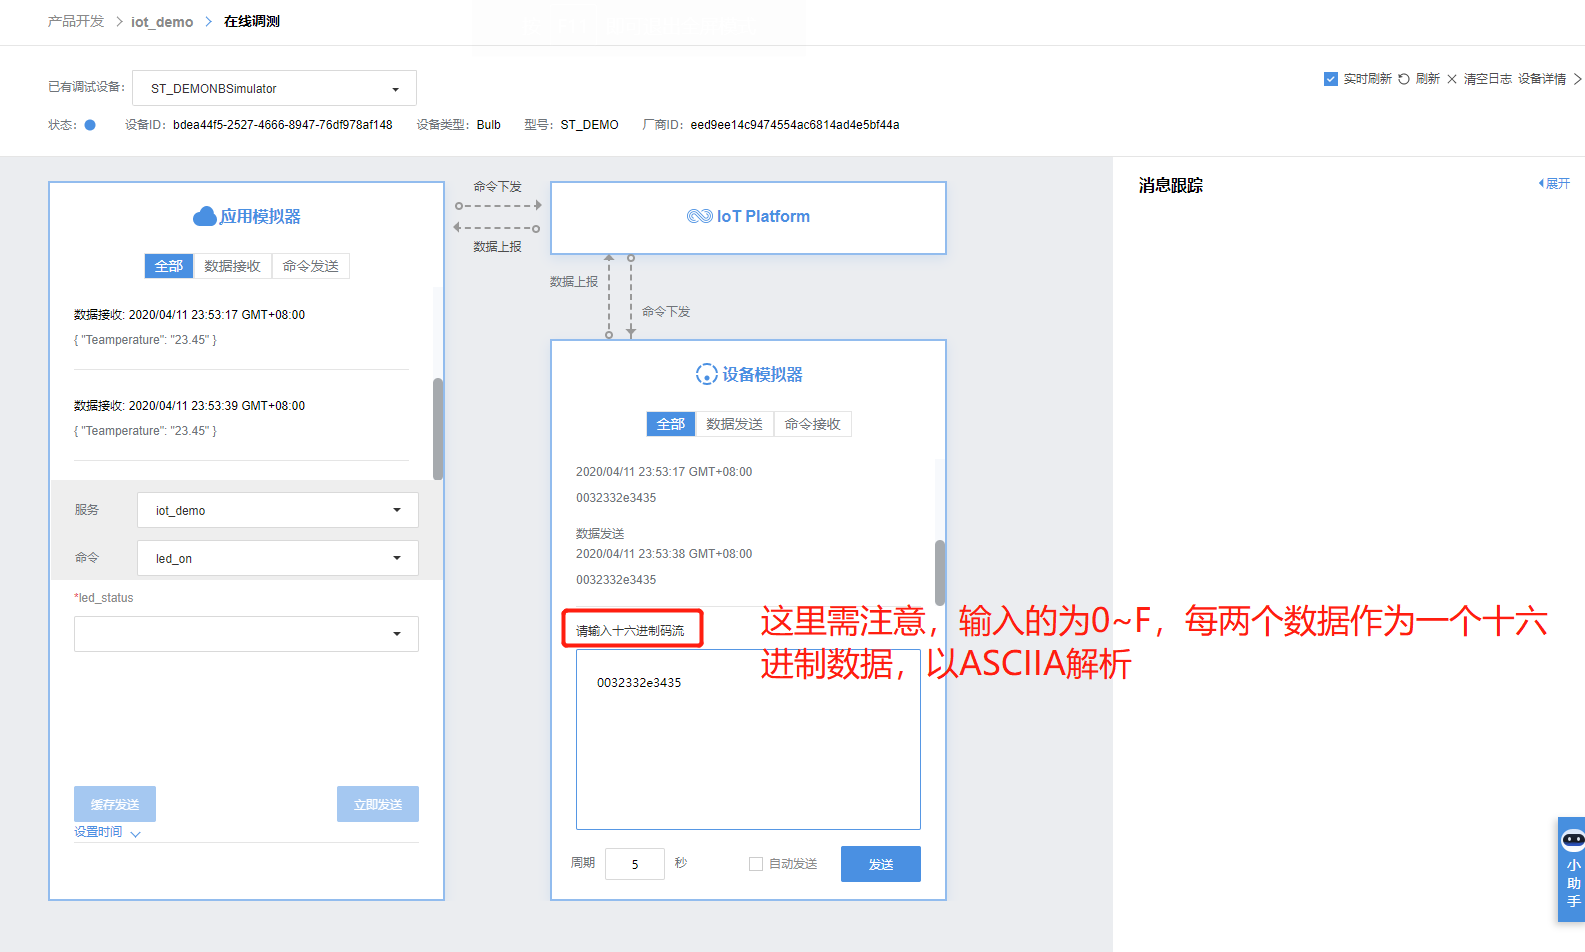Enable the 自动发送 checkbox
Screen dimensions: 1585x952
(x=756, y=864)
